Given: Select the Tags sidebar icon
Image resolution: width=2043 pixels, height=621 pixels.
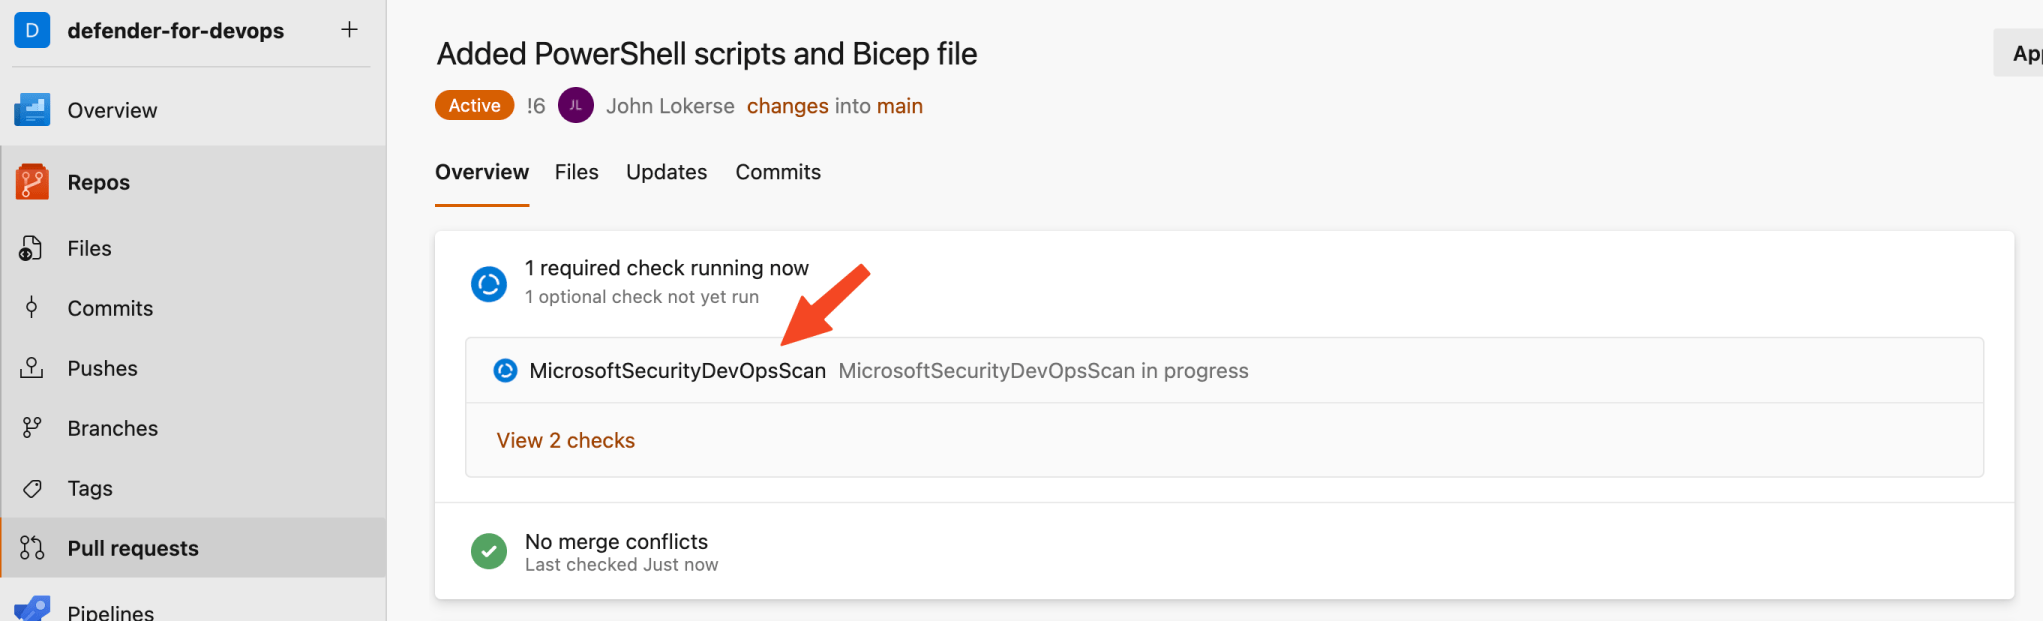Looking at the screenshot, I should pyautogui.click(x=32, y=487).
